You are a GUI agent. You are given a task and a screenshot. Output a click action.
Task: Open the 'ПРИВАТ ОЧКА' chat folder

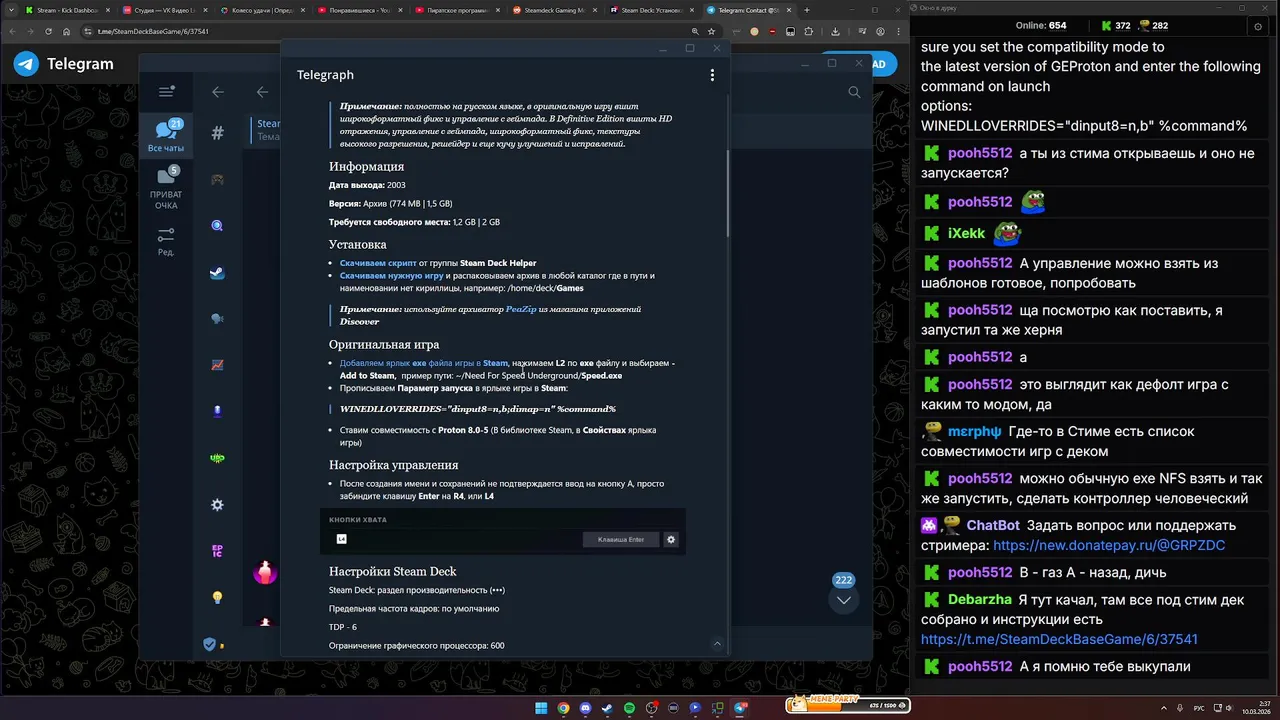[166, 189]
